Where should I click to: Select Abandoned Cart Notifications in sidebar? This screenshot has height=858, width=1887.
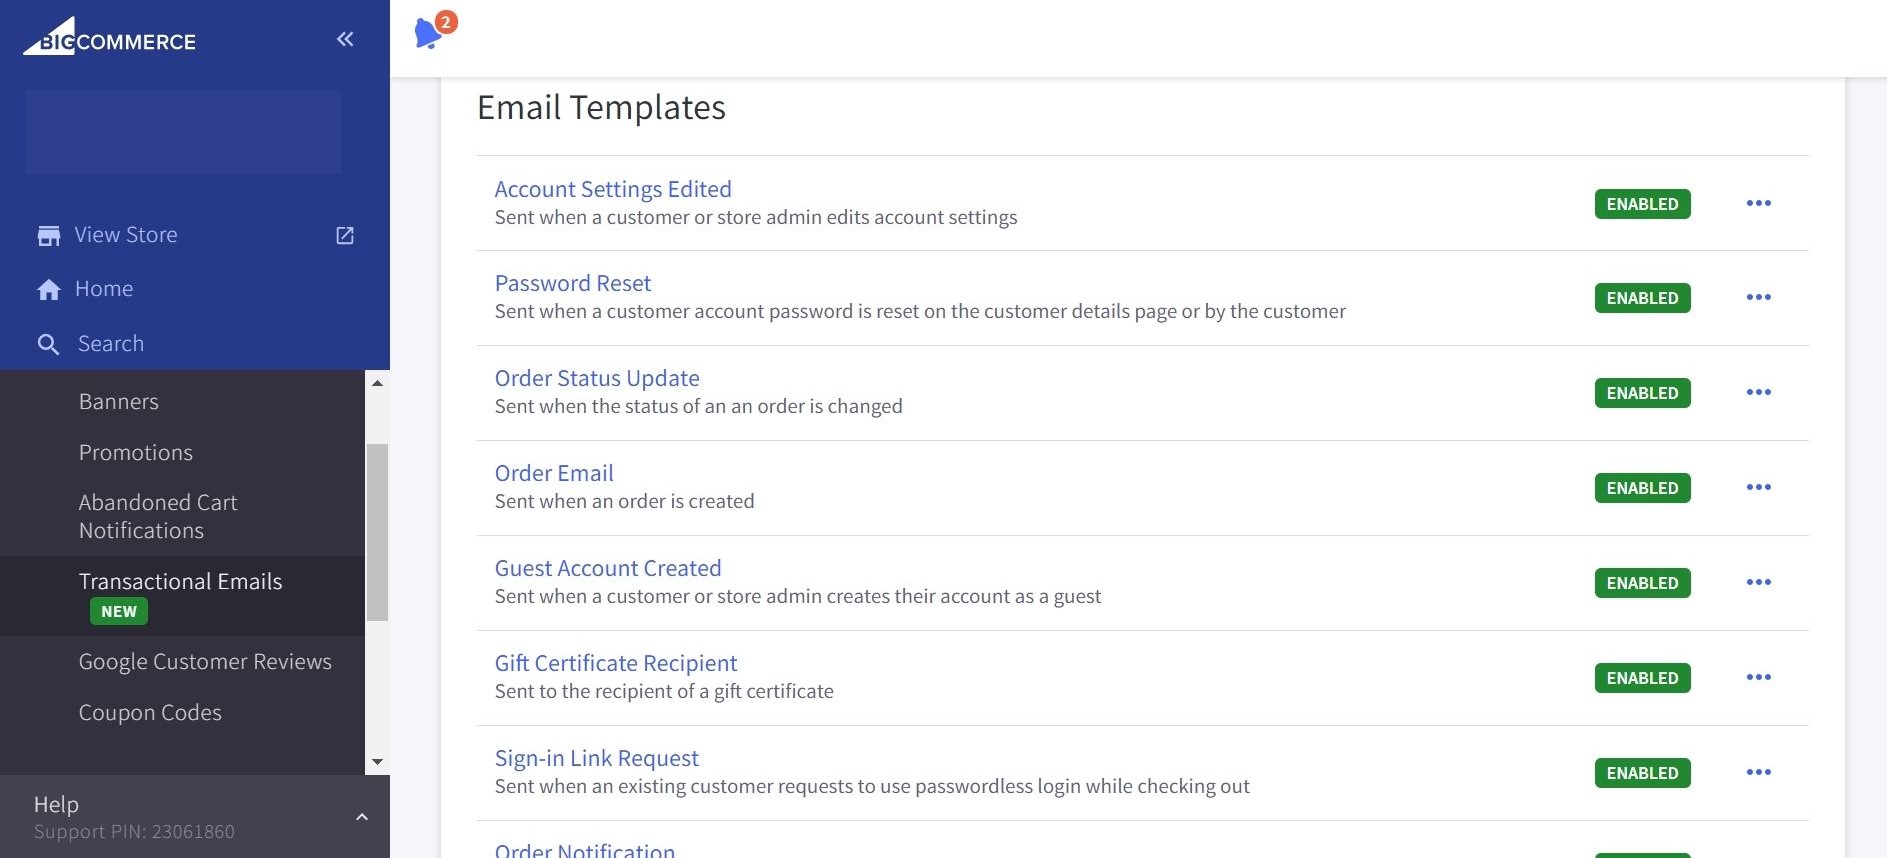[158, 516]
